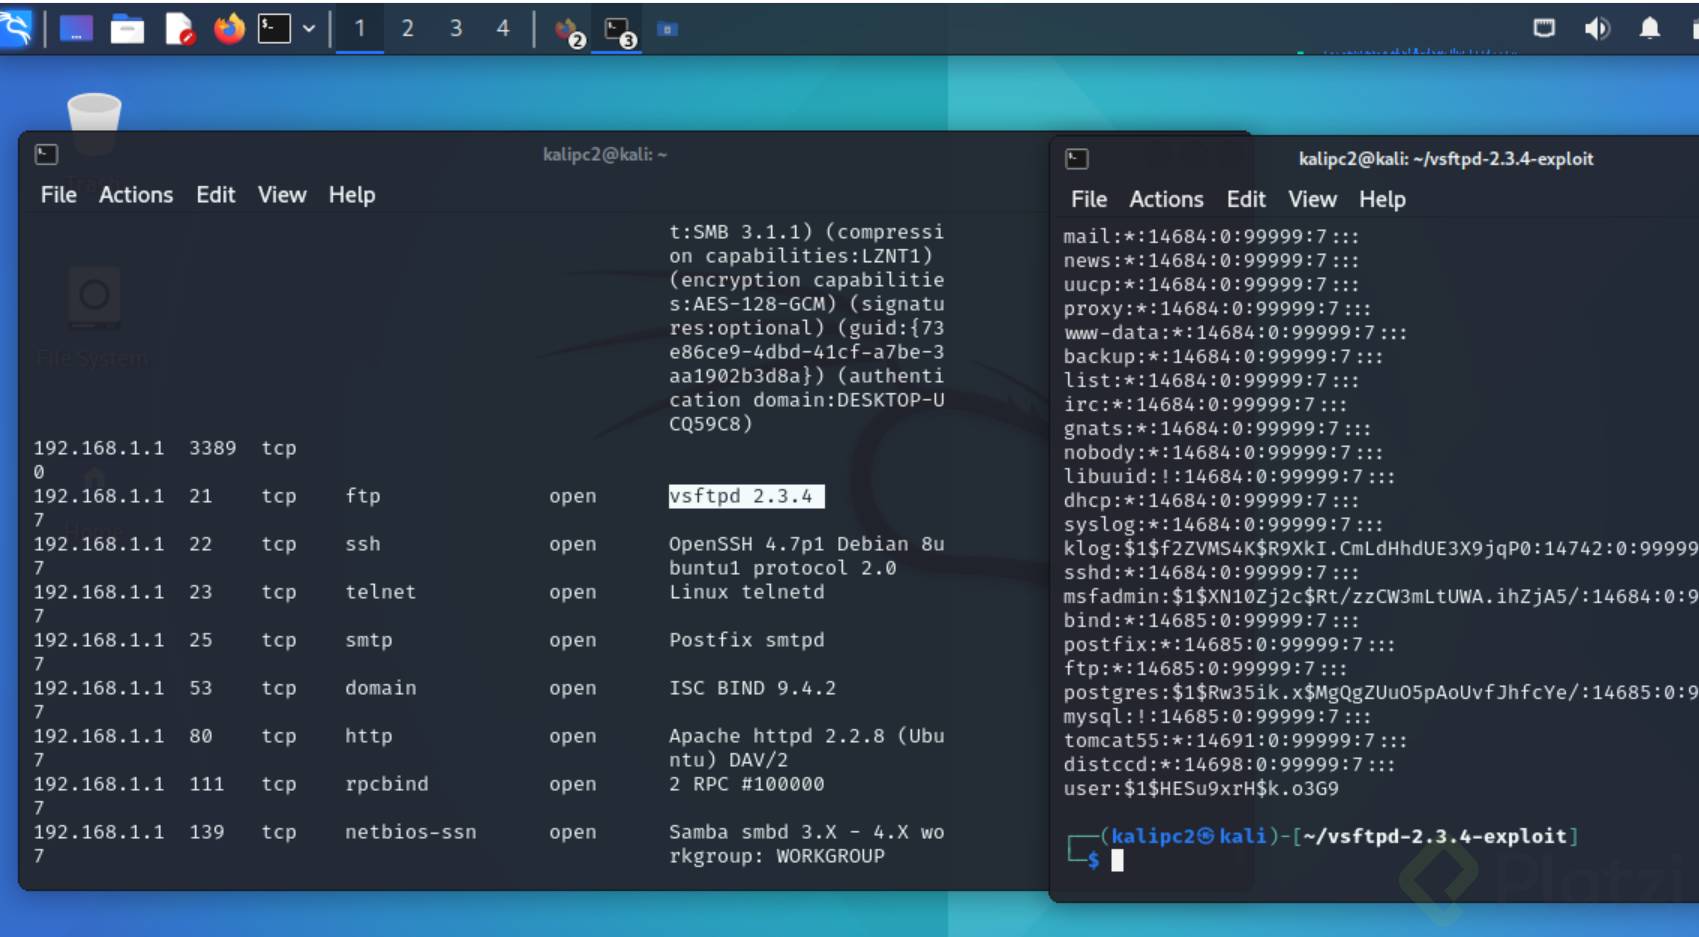Image resolution: width=1699 pixels, height=937 pixels.
Task: Click the 'nobody:*:14684' shadow entry
Action: [x=1223, y=453]
